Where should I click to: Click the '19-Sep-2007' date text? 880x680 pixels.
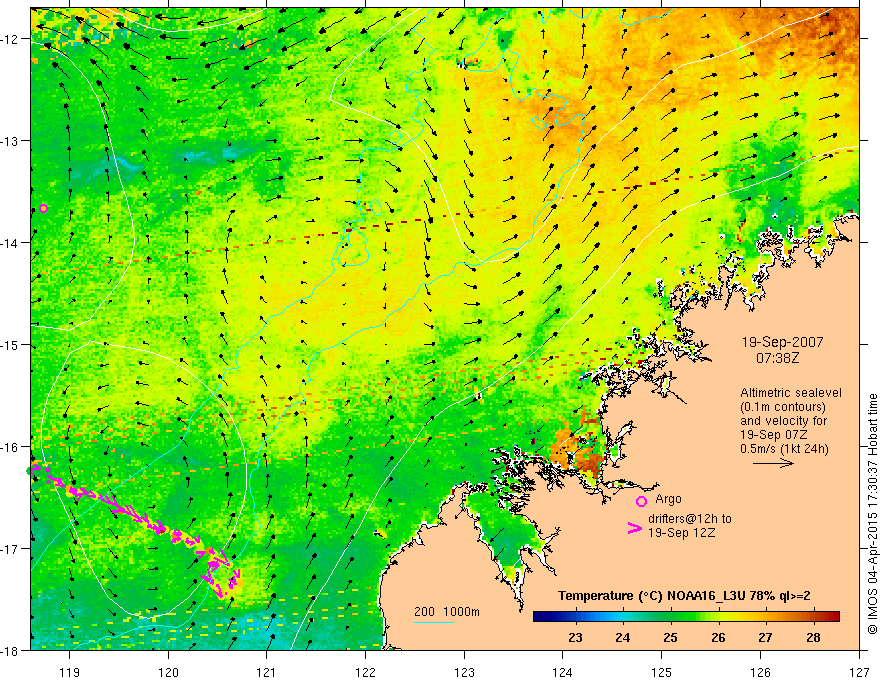point(782,342)
